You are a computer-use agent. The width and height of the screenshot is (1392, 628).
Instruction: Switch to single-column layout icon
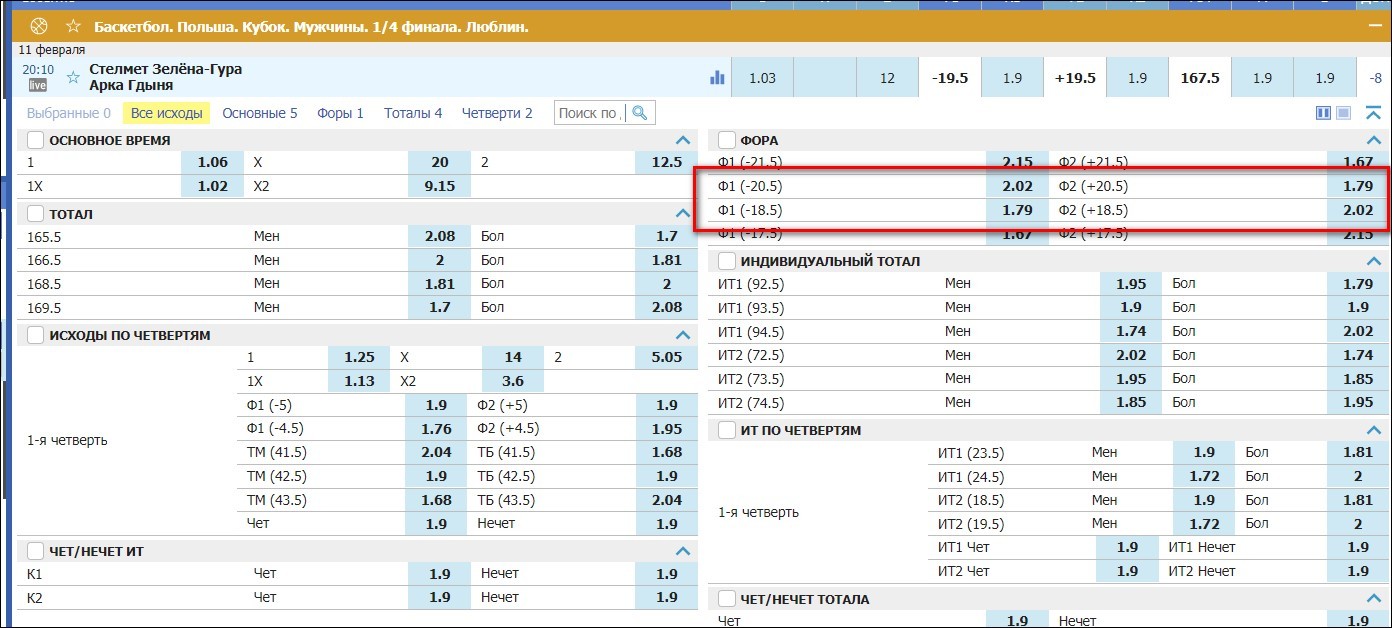pyautogui.click(x=1344, y=113)
